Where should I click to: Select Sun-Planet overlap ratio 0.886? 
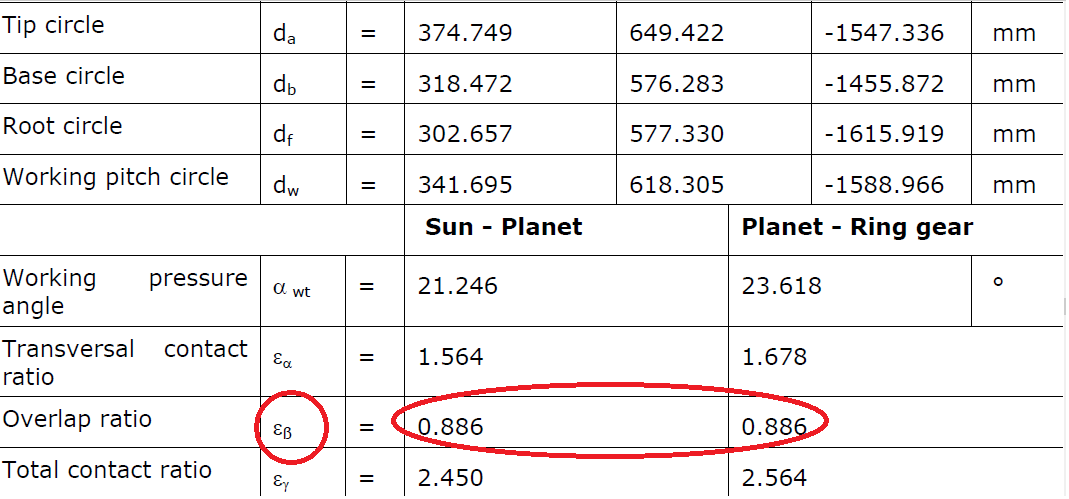[451, 427]
